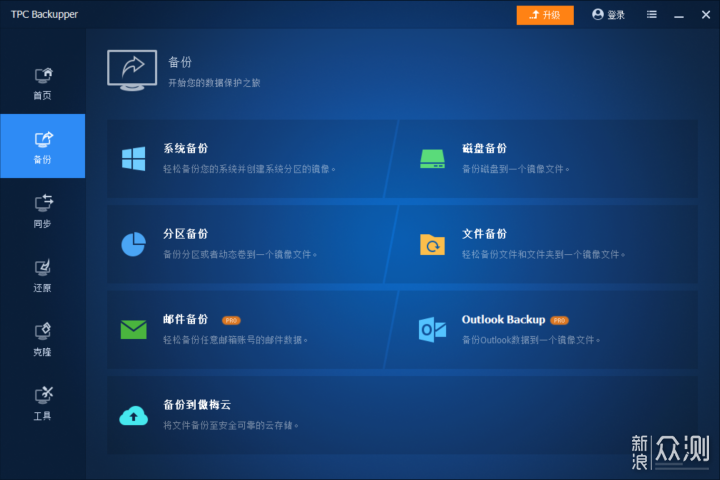The height and width of the screenshot is (480, 720).
Task: Click the 轻松备份任意邮箱账号 description
Action: 236,340
